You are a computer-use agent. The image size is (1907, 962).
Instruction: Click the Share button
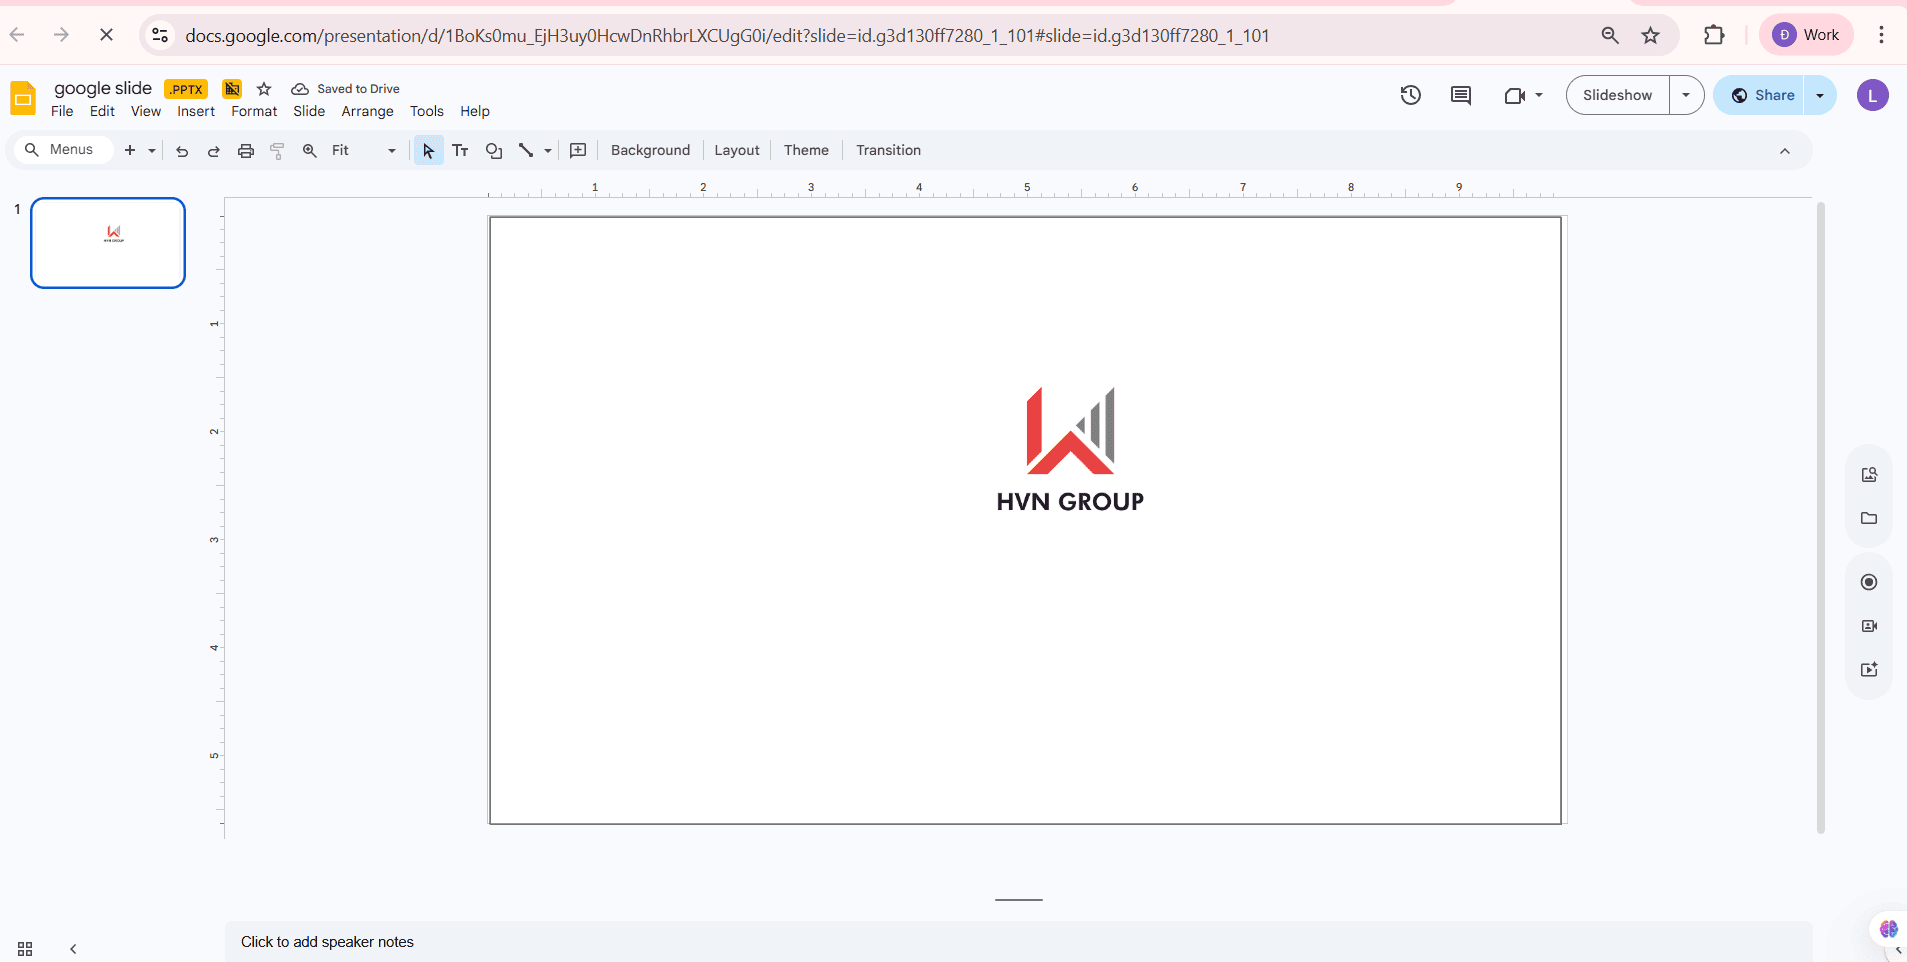tap(1762, 95)
